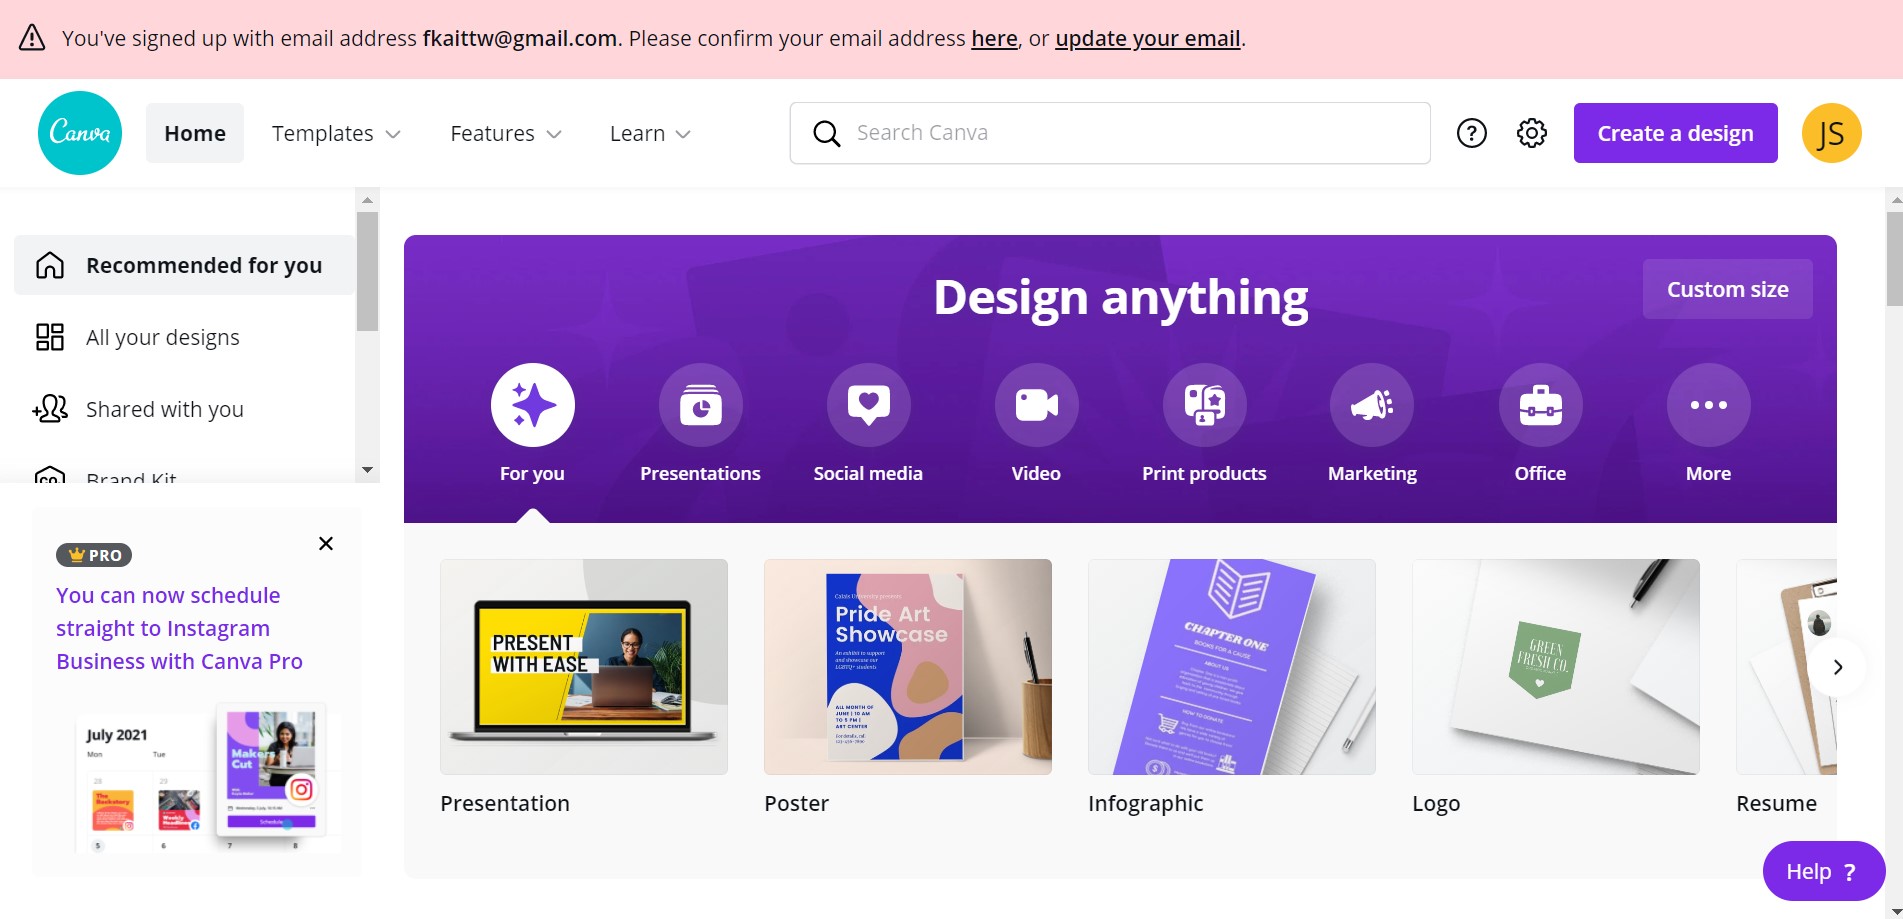Screen dimensions: 1903x919
Task: Select the Social media category icon
Action: [x=868, y=405]
